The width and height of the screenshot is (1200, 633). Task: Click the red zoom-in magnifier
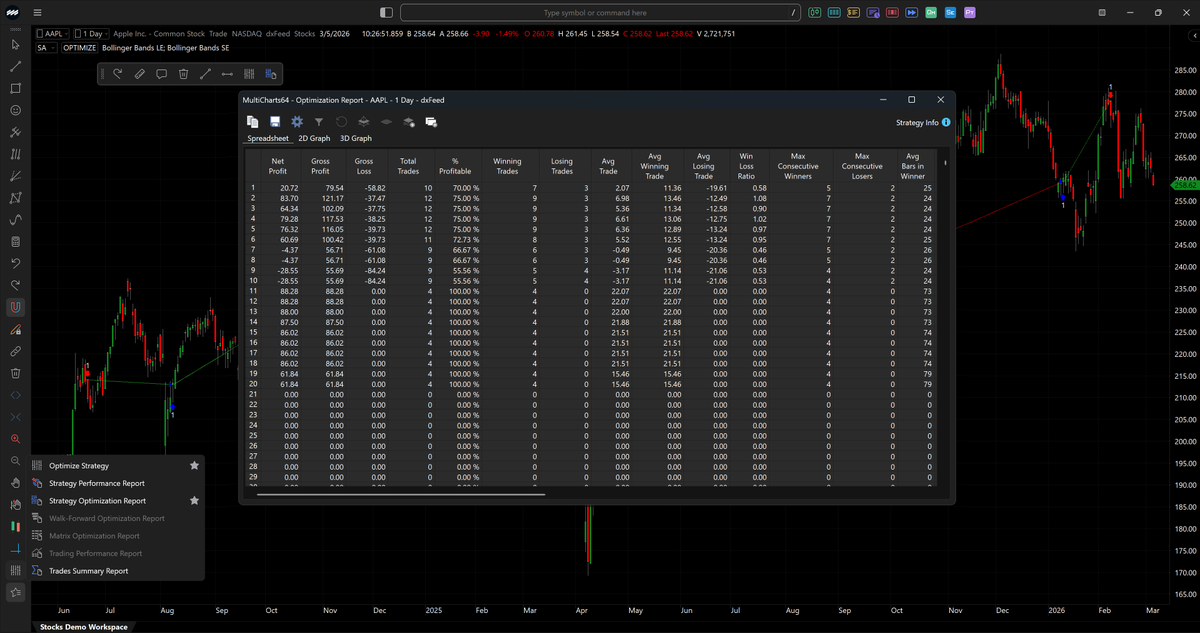tap(15, 439)
